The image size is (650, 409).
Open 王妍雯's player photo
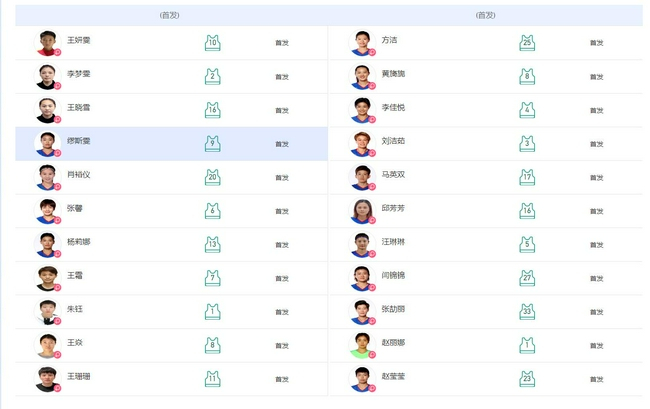tap(46, 43)
